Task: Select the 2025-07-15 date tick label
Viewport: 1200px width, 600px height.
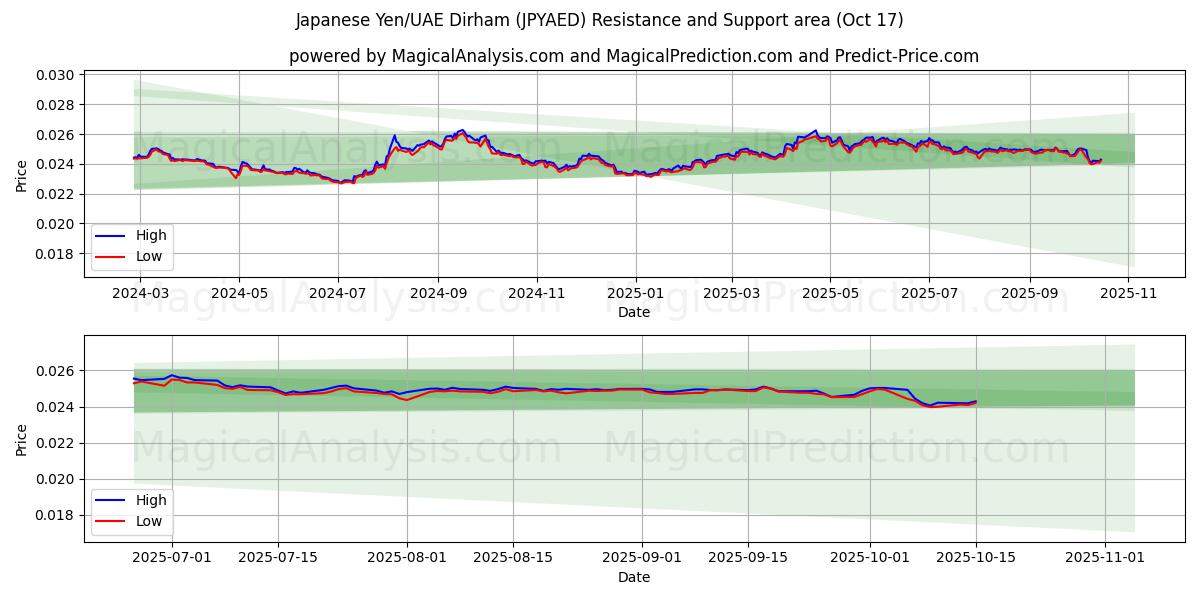Action: coord(277,555)
